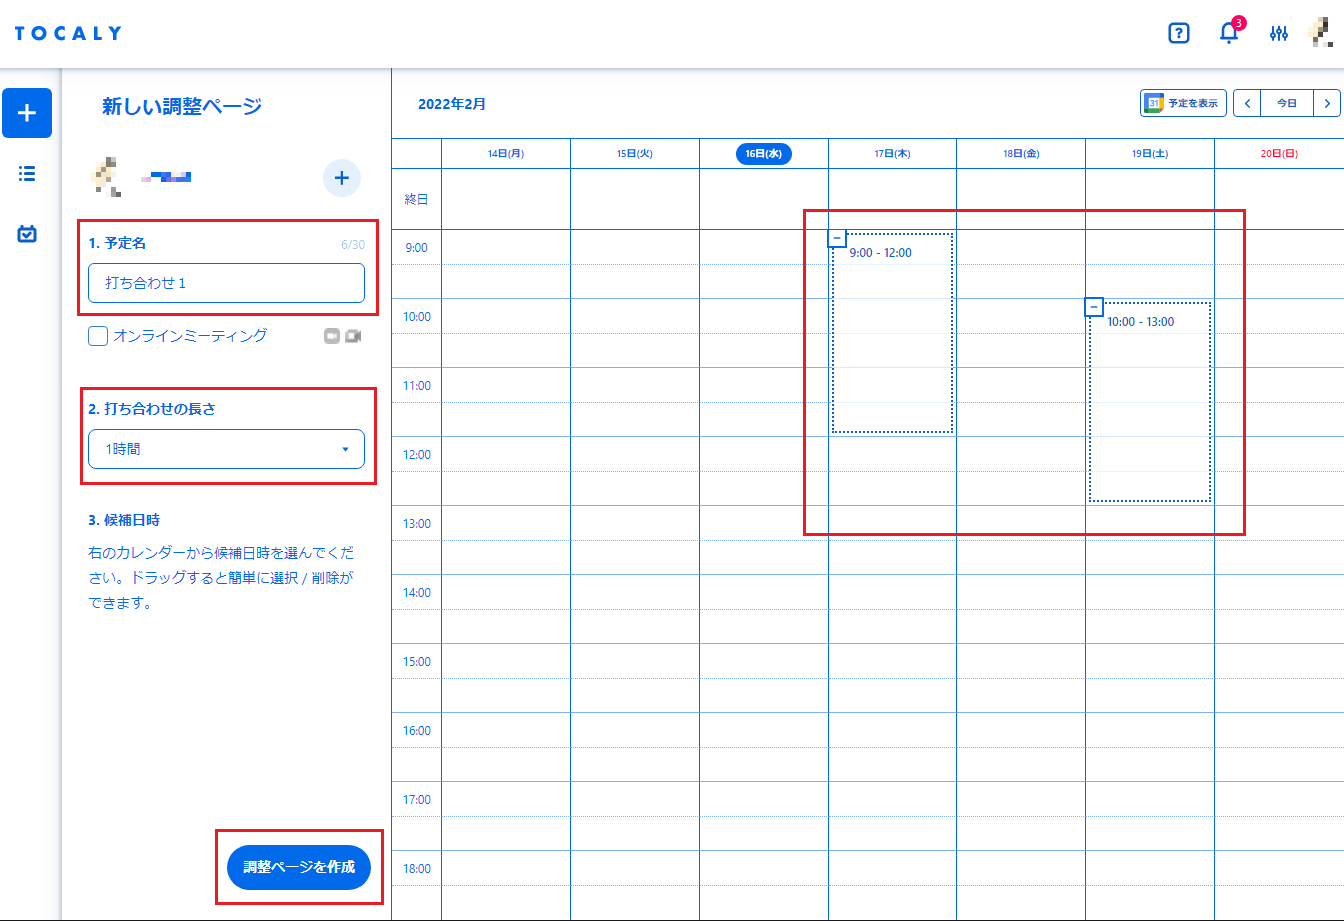Open the help question mark icon

point(1179,33)
